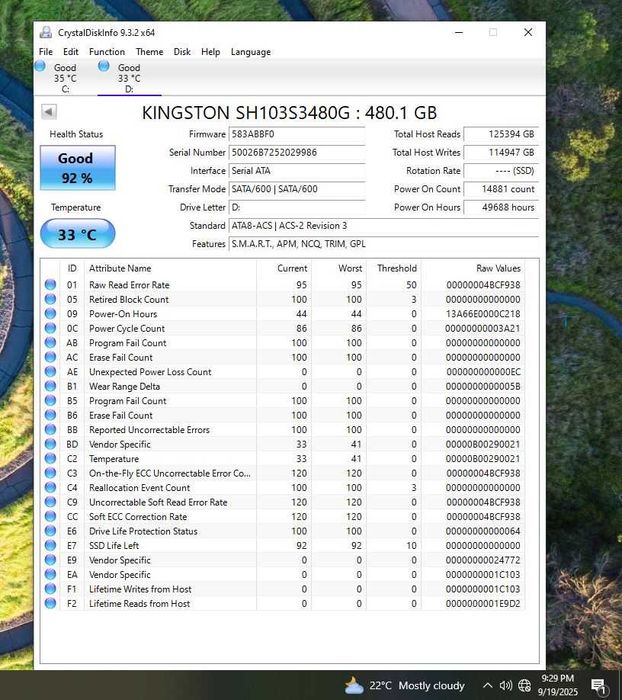622x700 pixels.
Task: Click the status orb for row AB
Action: coord(50,342)
